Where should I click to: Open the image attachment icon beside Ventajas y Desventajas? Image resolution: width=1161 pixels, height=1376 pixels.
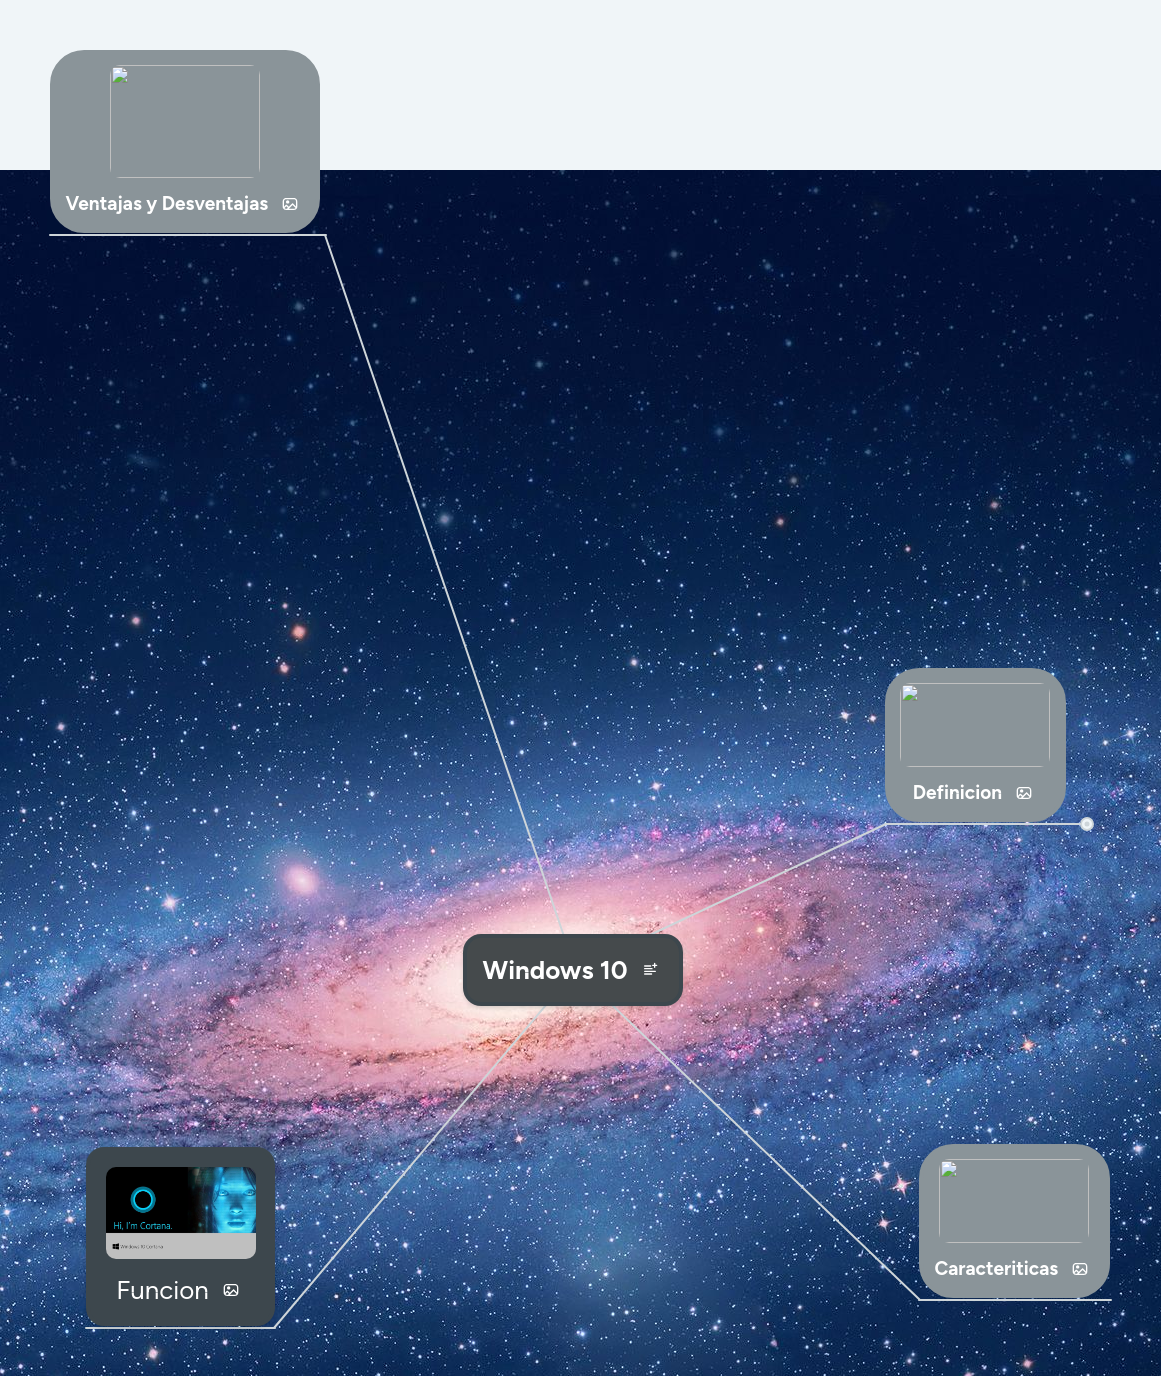click(290, 204)
